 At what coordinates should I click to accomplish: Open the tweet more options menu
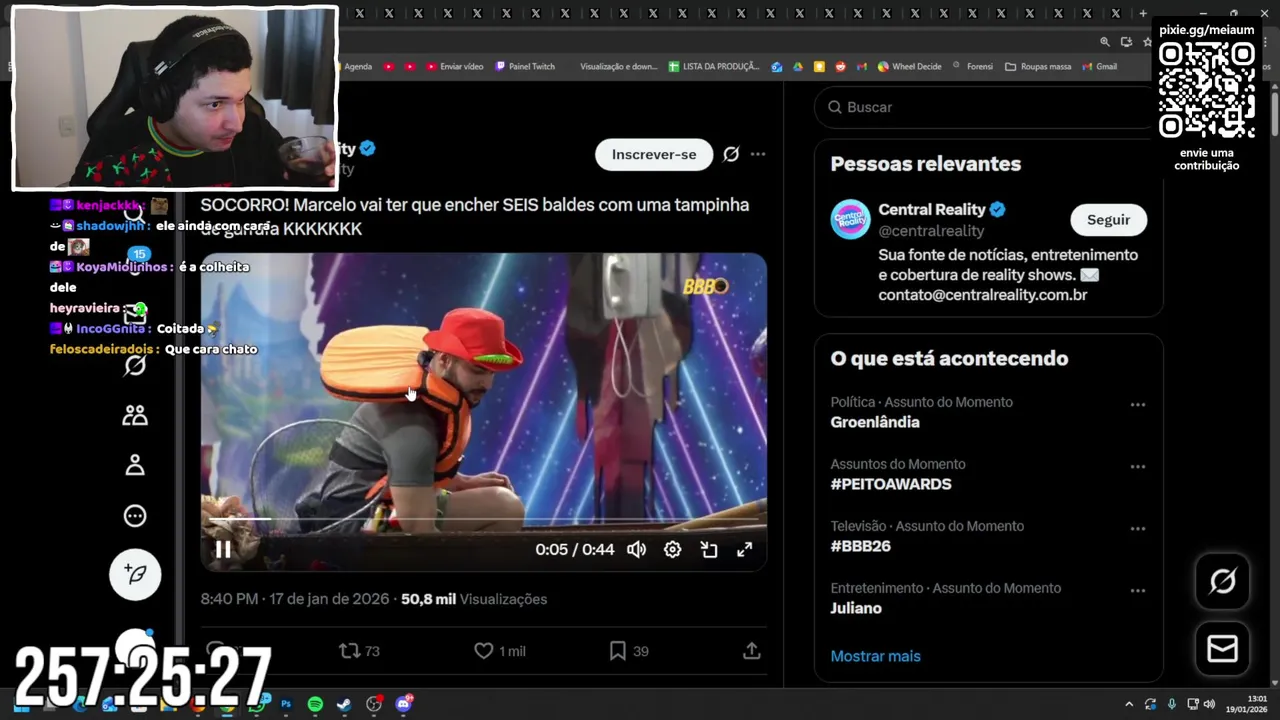(758, 154)
